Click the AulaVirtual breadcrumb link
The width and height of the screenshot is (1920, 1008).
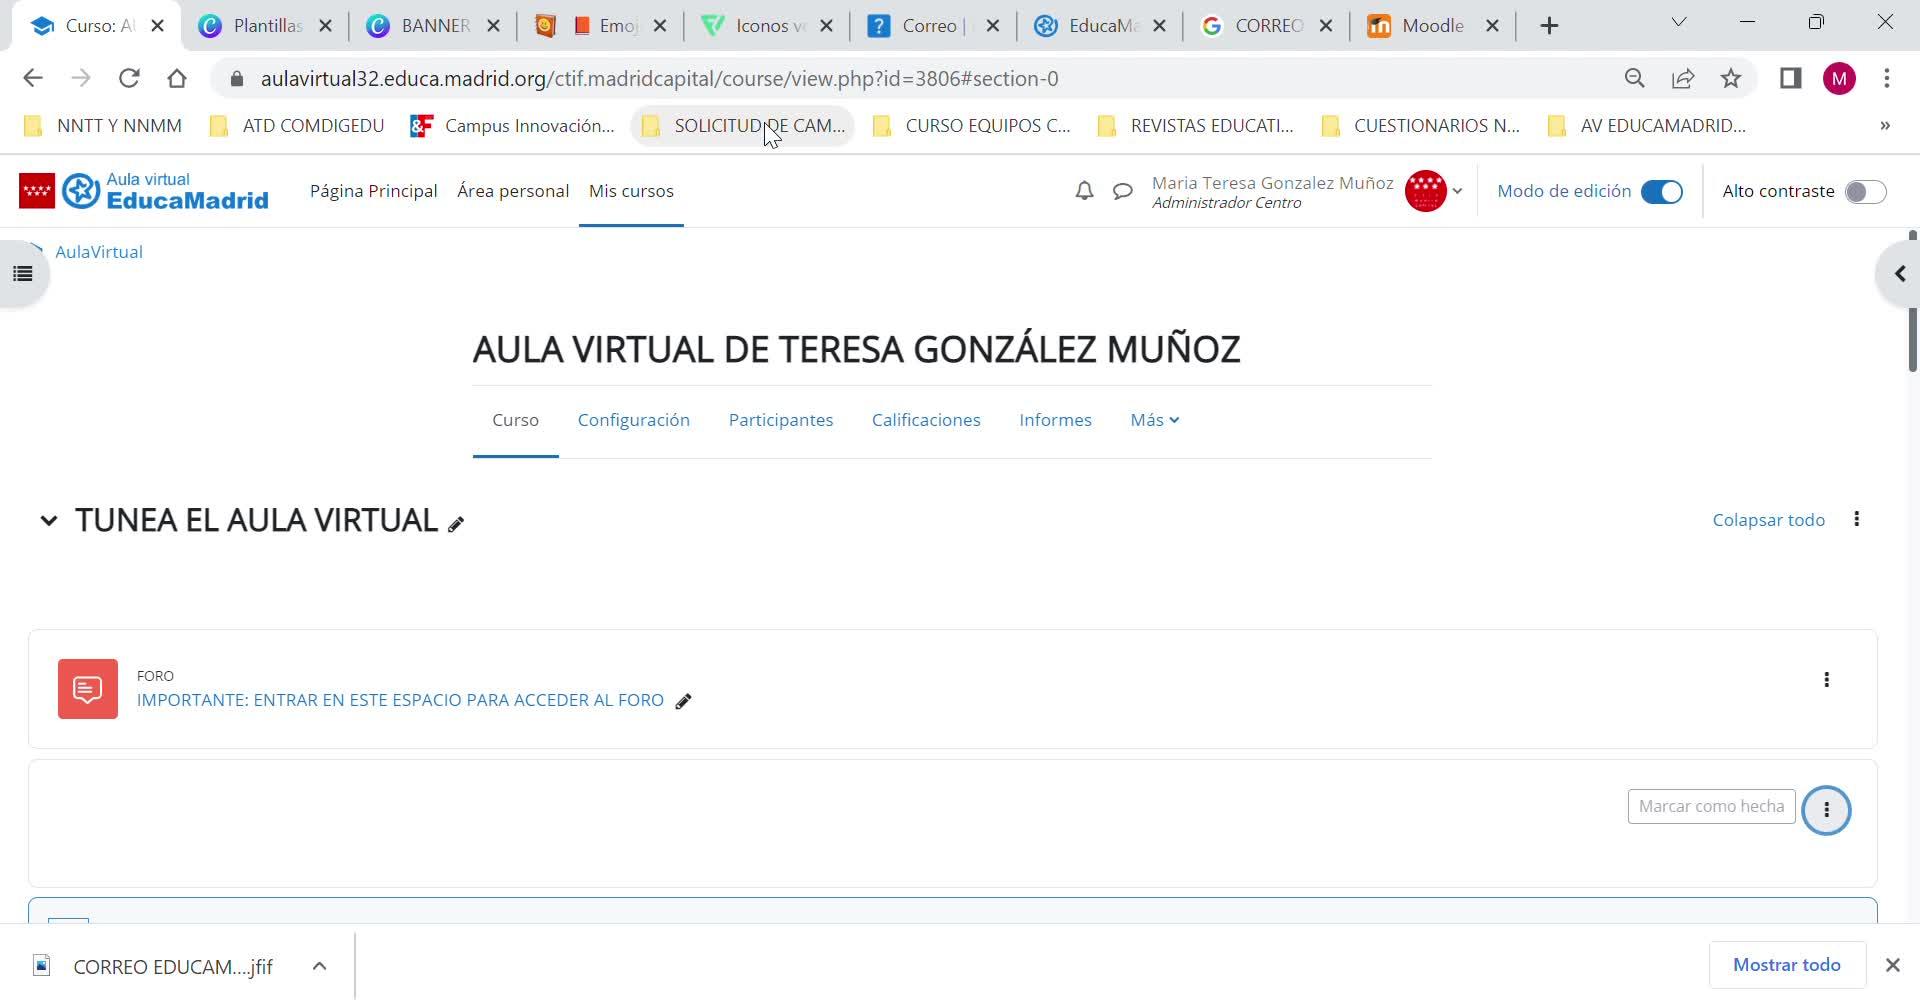(x=99, y=252)
